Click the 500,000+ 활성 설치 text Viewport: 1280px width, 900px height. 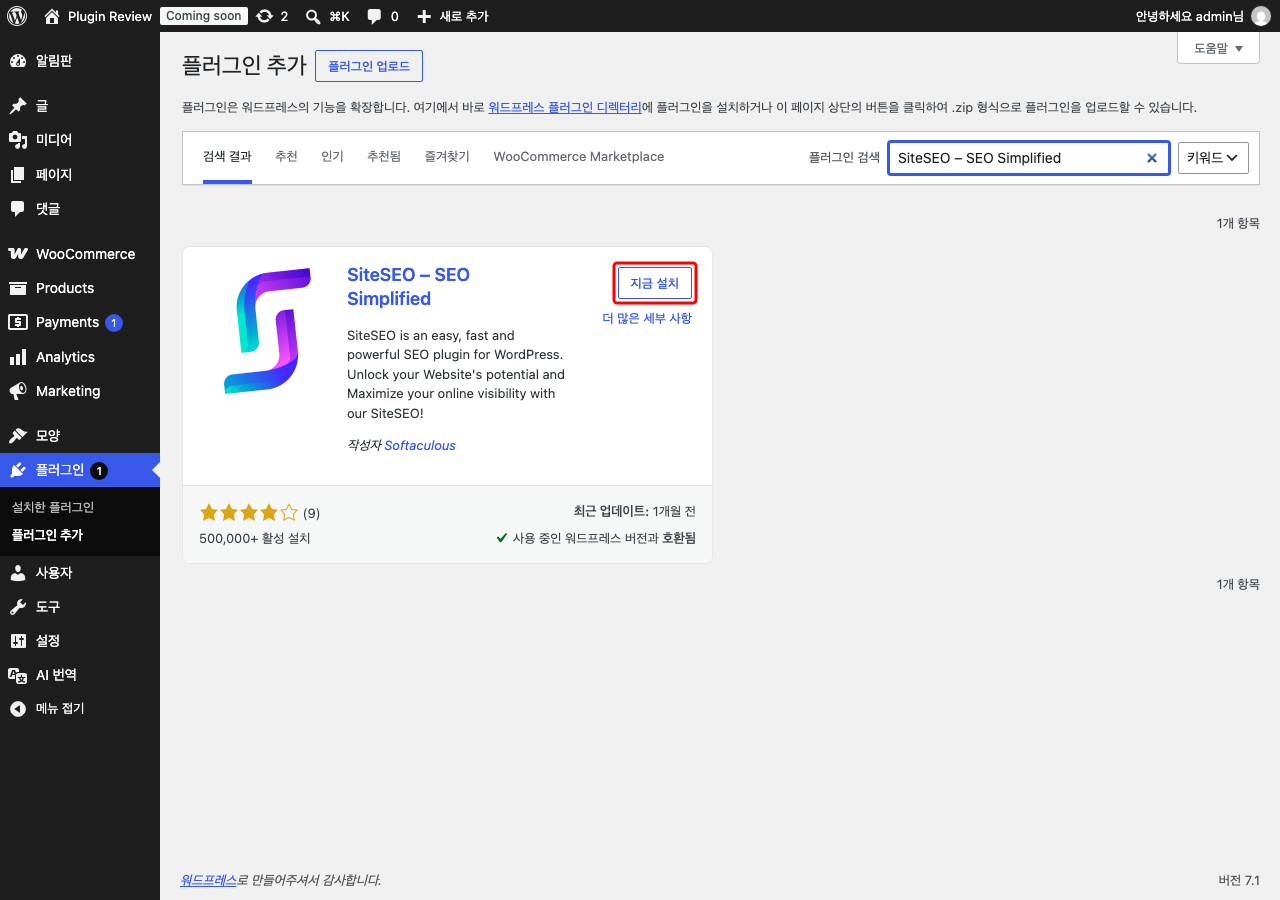coord(255,539)
